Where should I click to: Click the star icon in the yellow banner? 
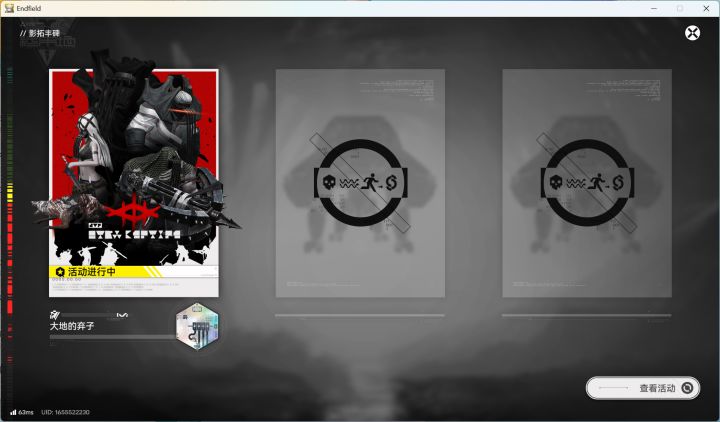[x=60, y=272]
